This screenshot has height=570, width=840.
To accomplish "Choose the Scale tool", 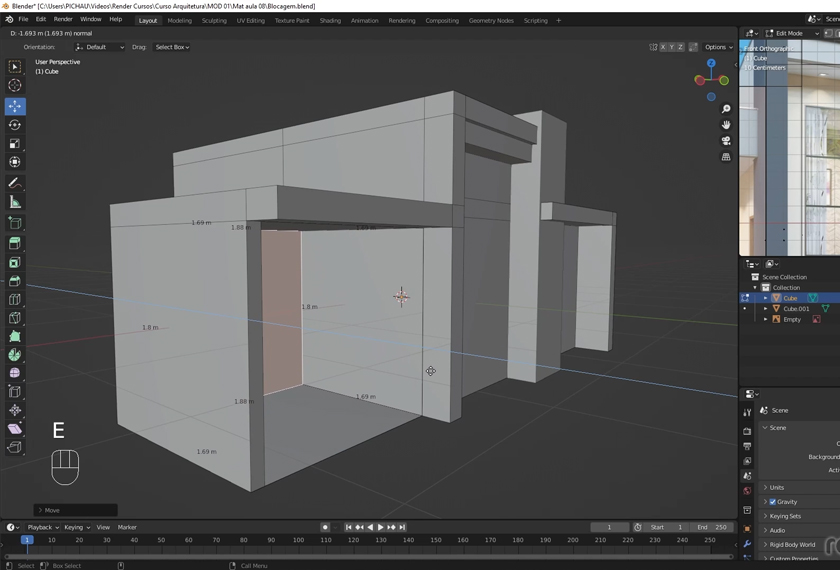I will point(15,144).
